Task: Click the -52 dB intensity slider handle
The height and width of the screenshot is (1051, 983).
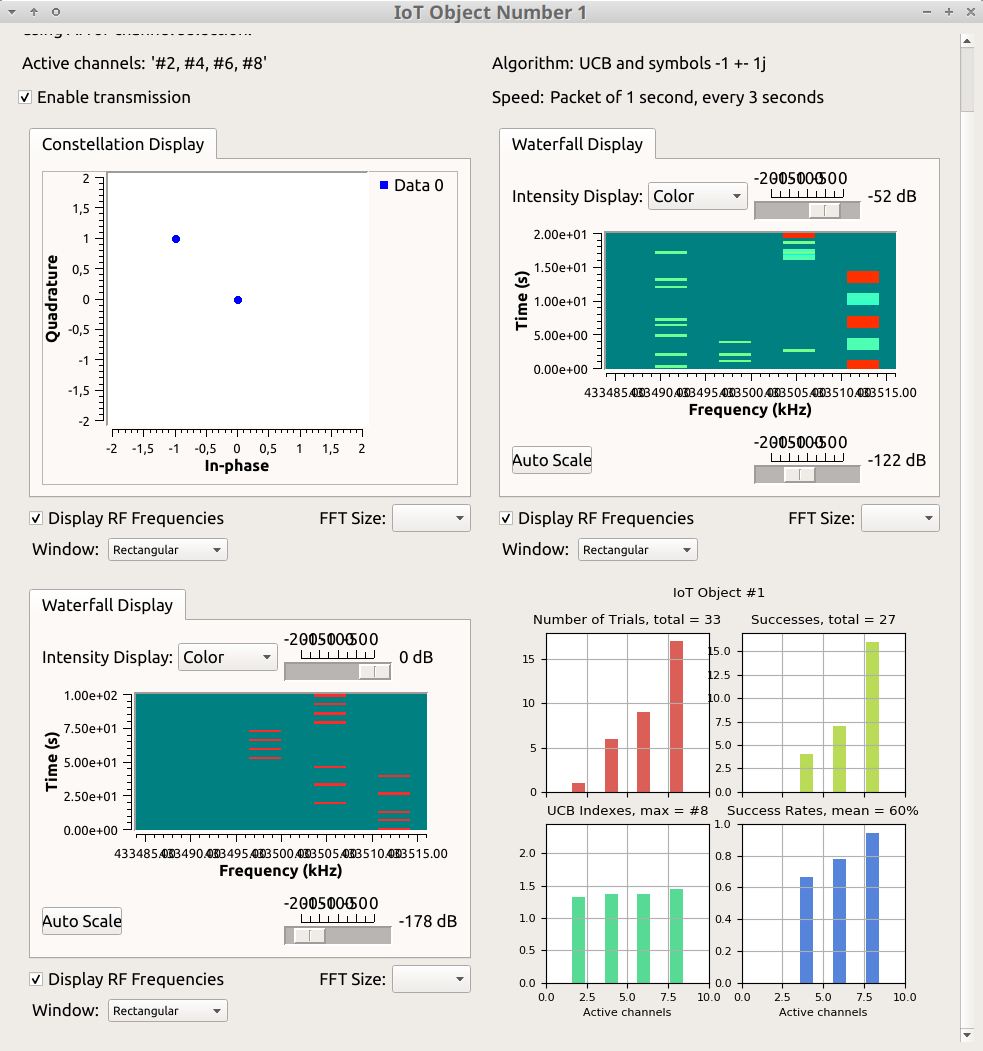Action: 824,210
